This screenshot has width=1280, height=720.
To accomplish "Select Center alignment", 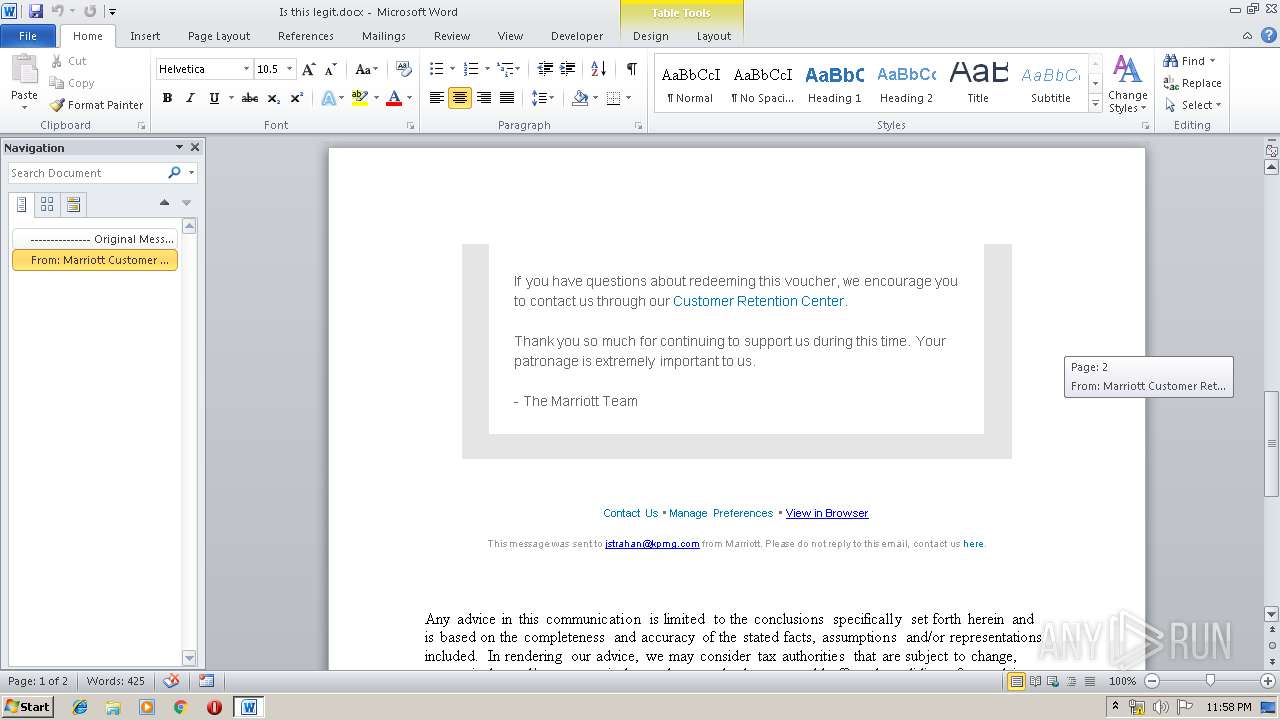I will (460, 98).
